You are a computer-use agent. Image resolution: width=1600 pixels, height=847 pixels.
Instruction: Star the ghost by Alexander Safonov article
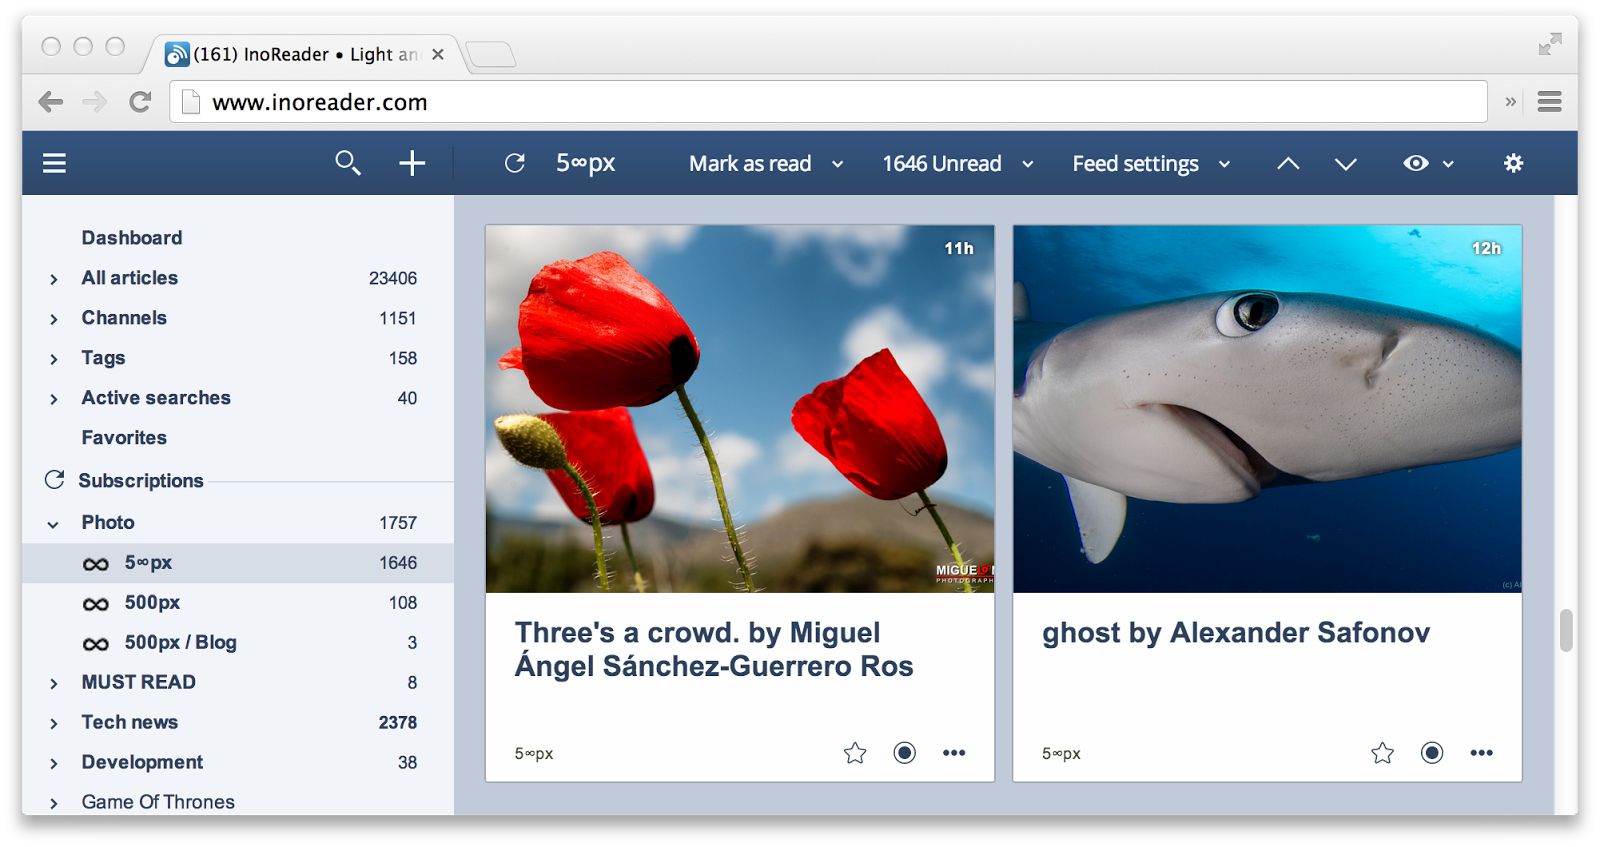coord(1382,753)
